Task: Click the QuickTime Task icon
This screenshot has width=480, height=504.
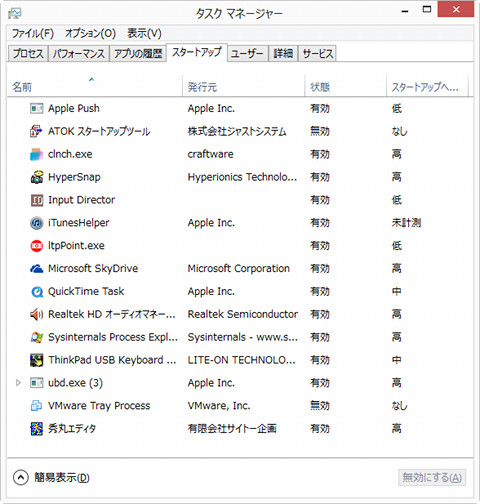Action: point(37,292)
